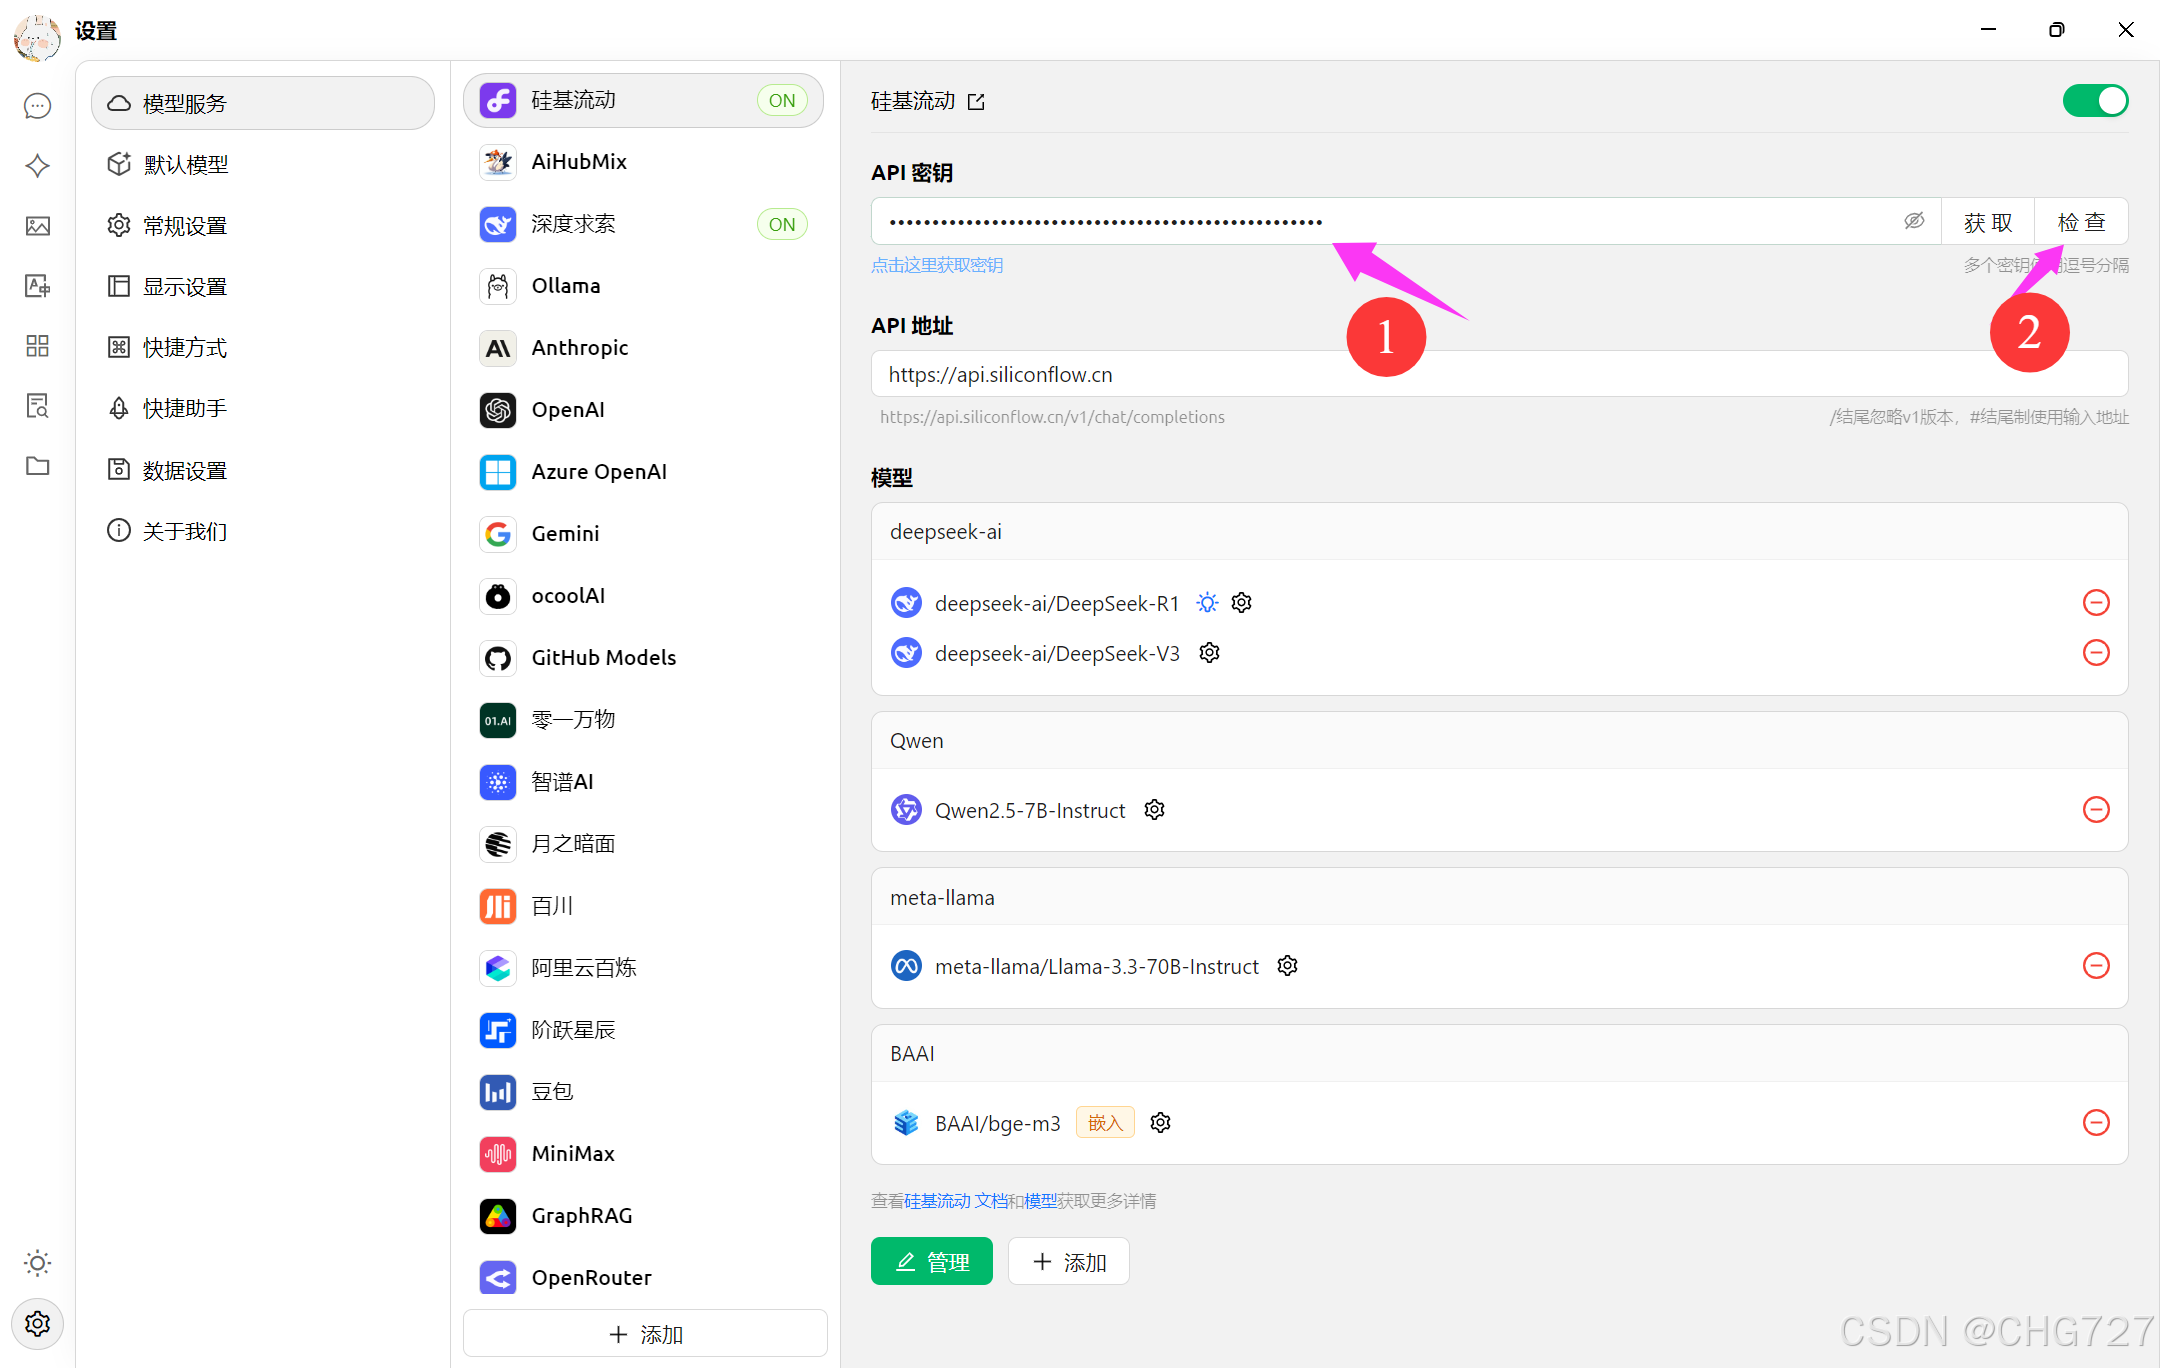The height and width of the screenshot is (1368, 2160).
Task: Open the translate icon in sidebar
Action: click(38, 286)
